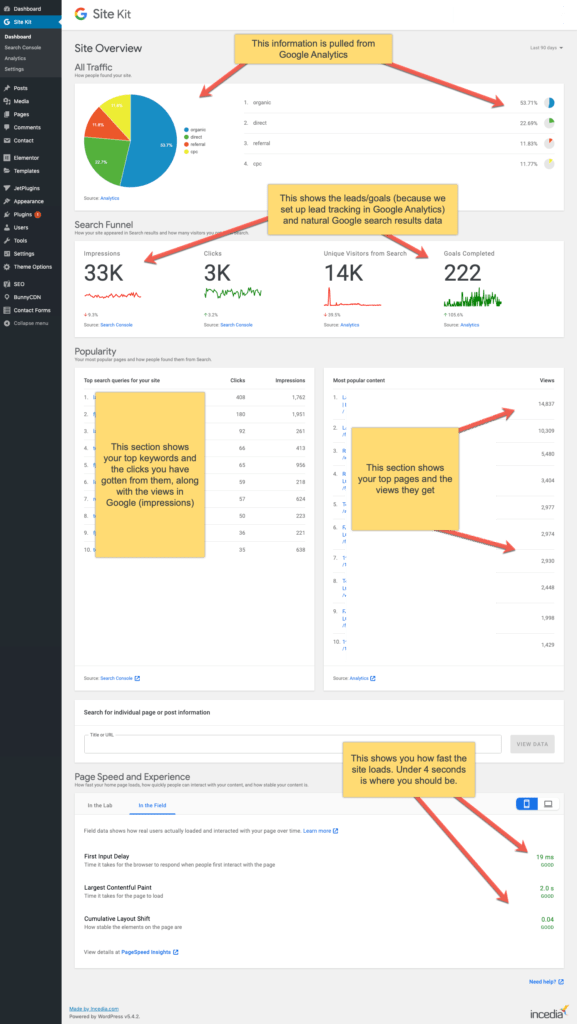Open Analytics submenu item

pyautogui.click(x=15, y=58)
